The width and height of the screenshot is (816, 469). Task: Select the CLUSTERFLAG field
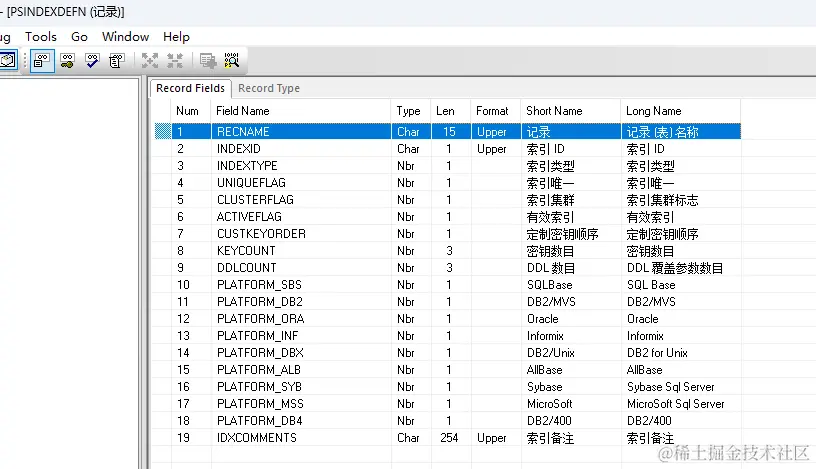point(255,200)
